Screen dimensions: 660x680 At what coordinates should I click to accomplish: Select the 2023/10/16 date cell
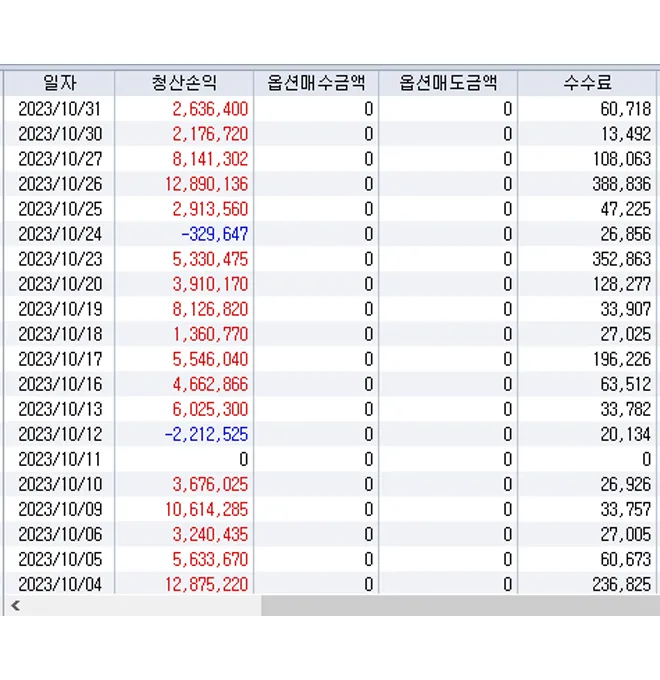point(59,384)
